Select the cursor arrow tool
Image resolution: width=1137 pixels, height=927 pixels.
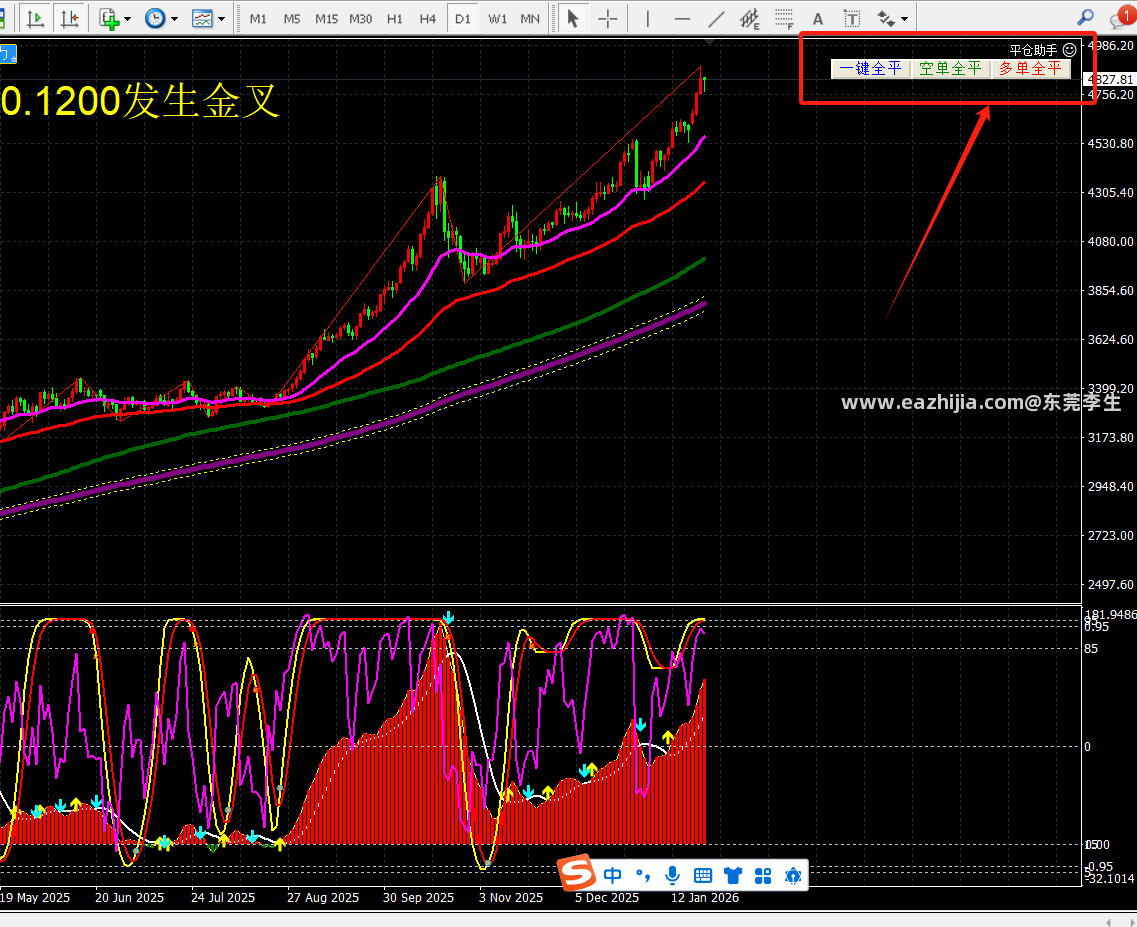(573, 19)
